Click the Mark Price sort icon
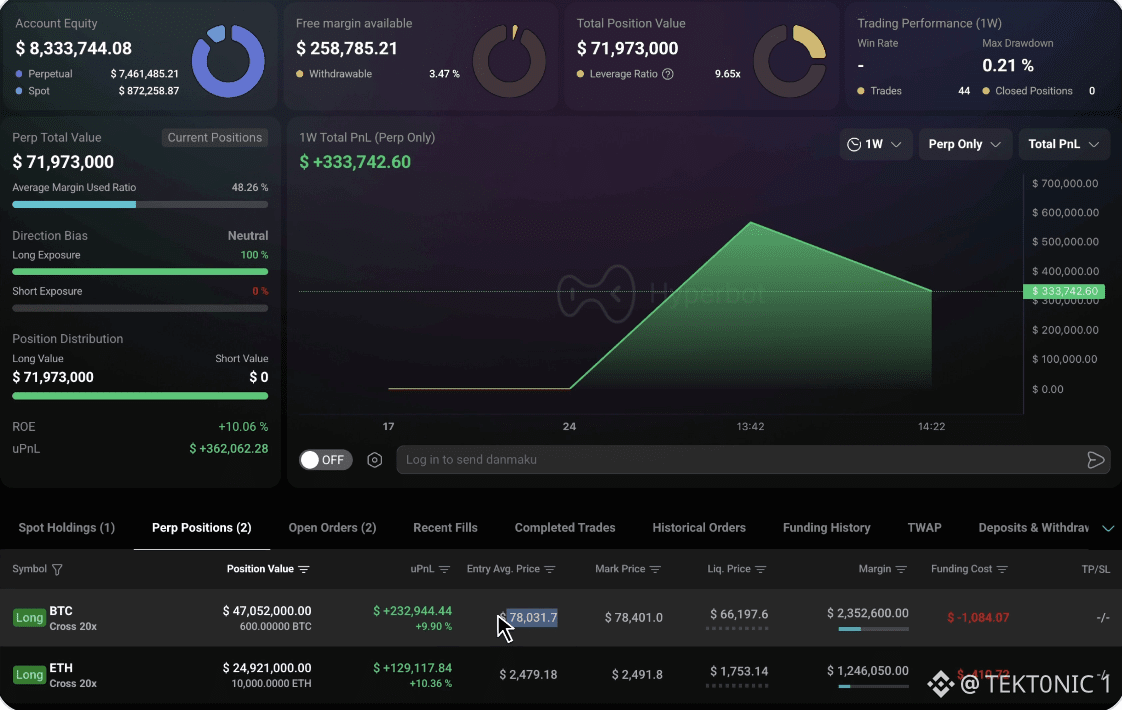 (655, 569)
